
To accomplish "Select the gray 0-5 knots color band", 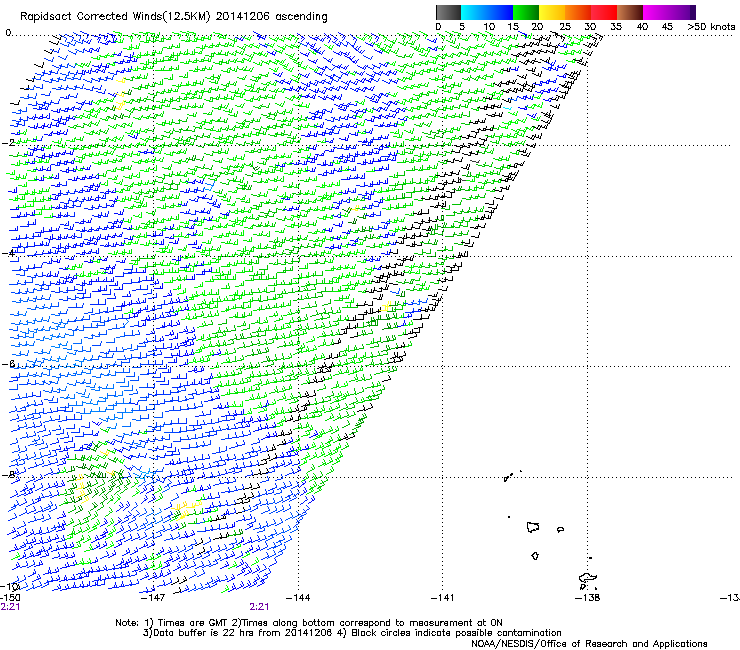I will click(x=448, y=12).
